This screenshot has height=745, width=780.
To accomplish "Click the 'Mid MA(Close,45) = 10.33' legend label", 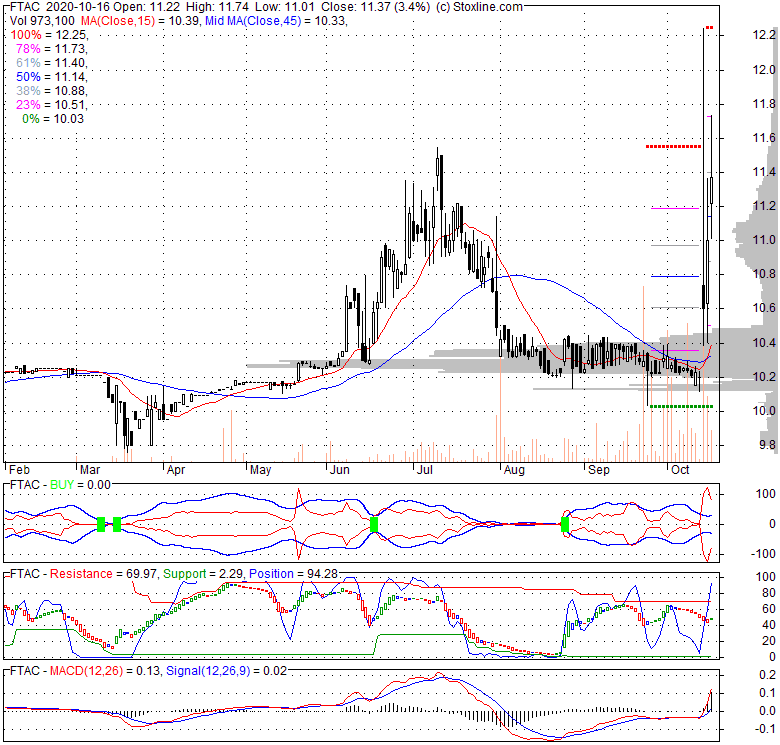I will 276,21.
